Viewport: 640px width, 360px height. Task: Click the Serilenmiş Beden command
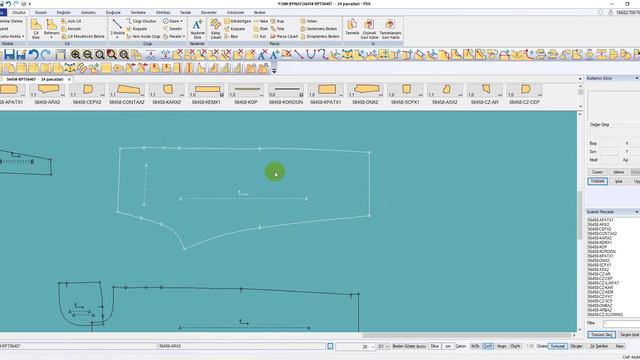click(319, 29)
